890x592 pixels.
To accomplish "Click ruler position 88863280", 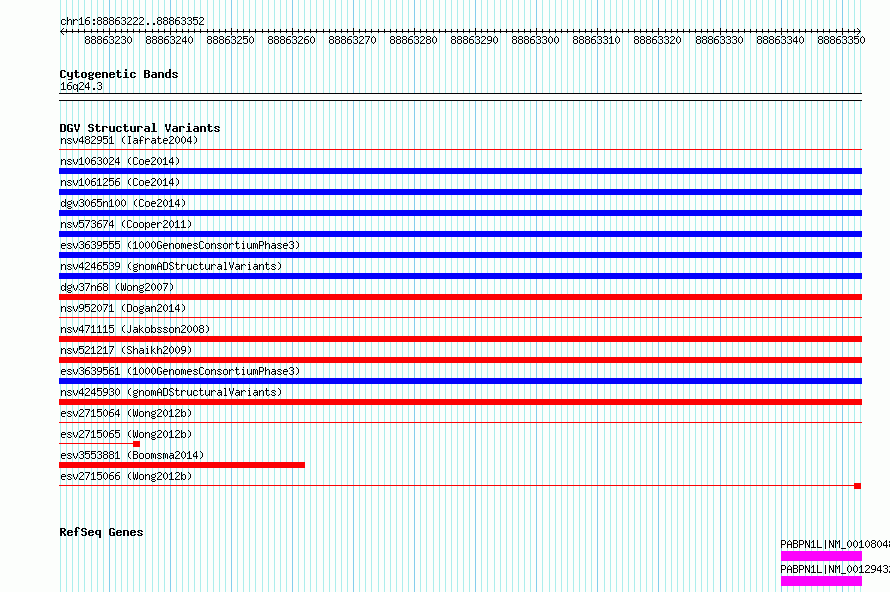I will click(413, 40).
